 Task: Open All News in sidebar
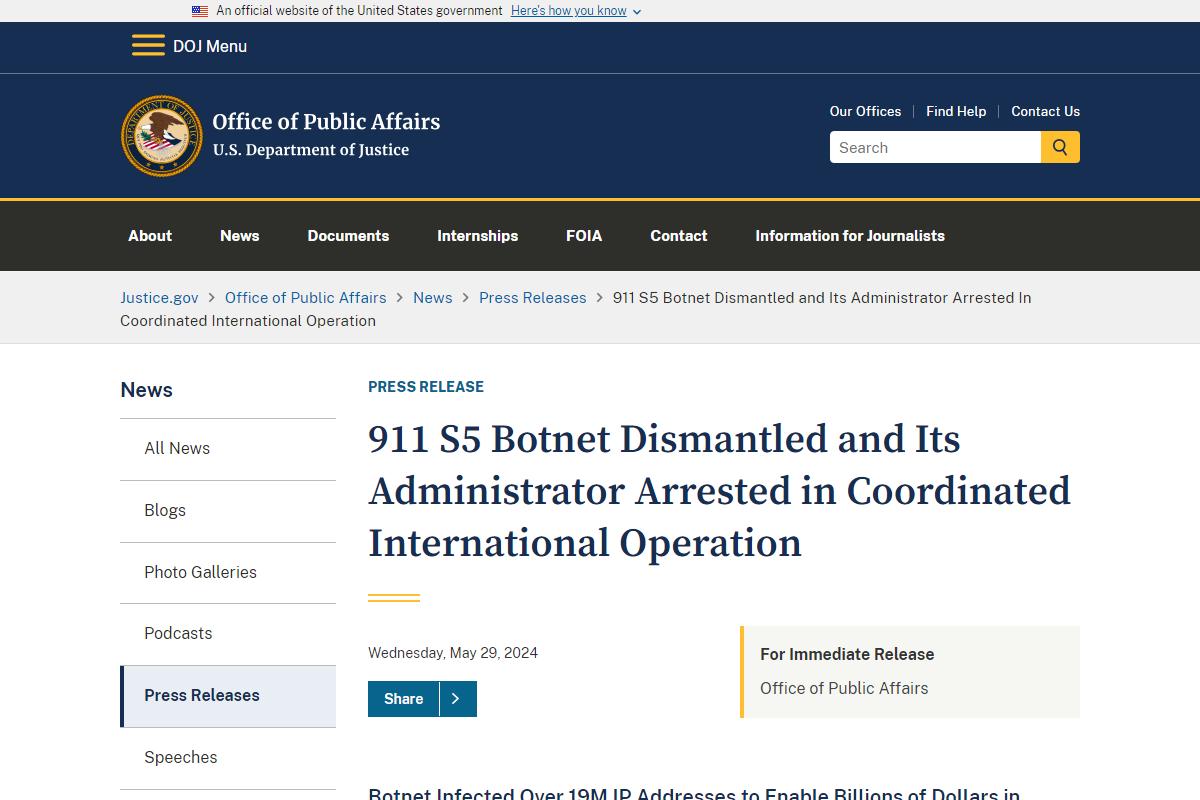[x=228, y=449]
